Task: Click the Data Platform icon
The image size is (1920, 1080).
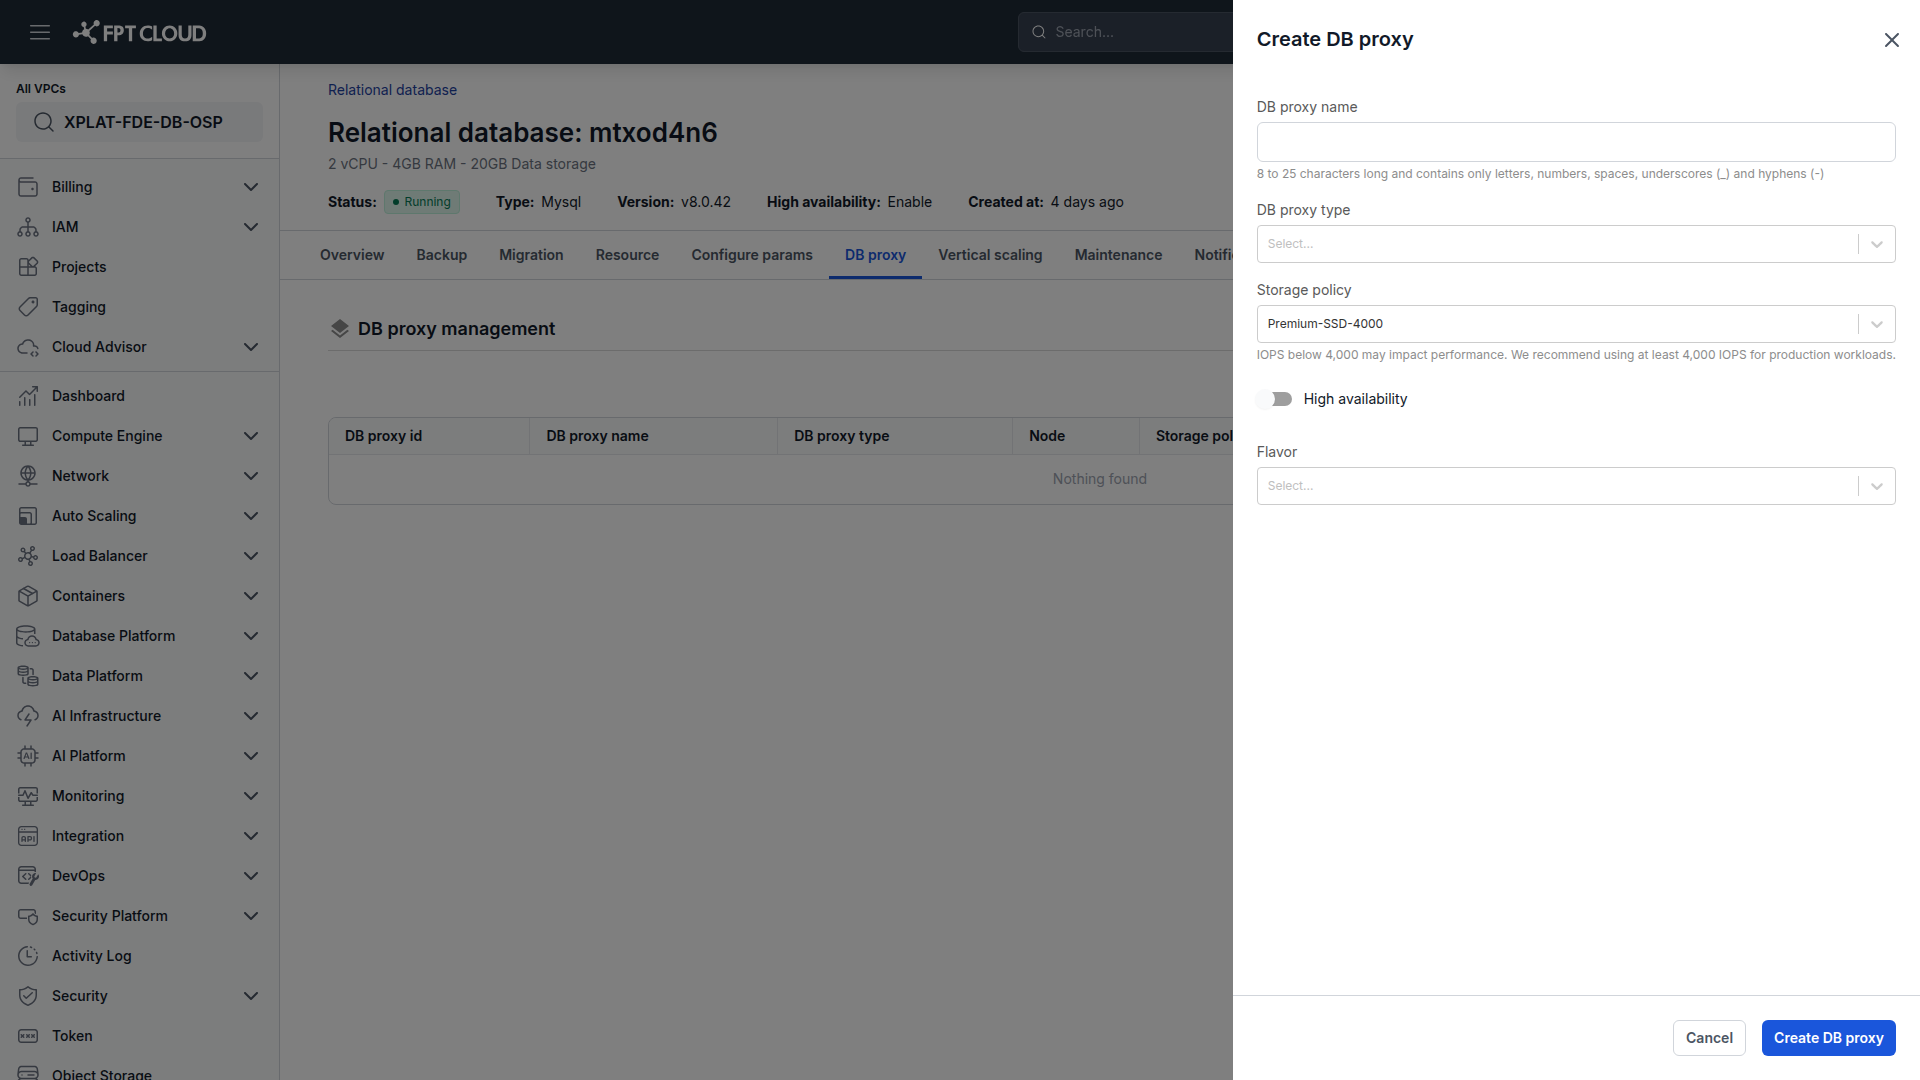Action: [28, 676]
